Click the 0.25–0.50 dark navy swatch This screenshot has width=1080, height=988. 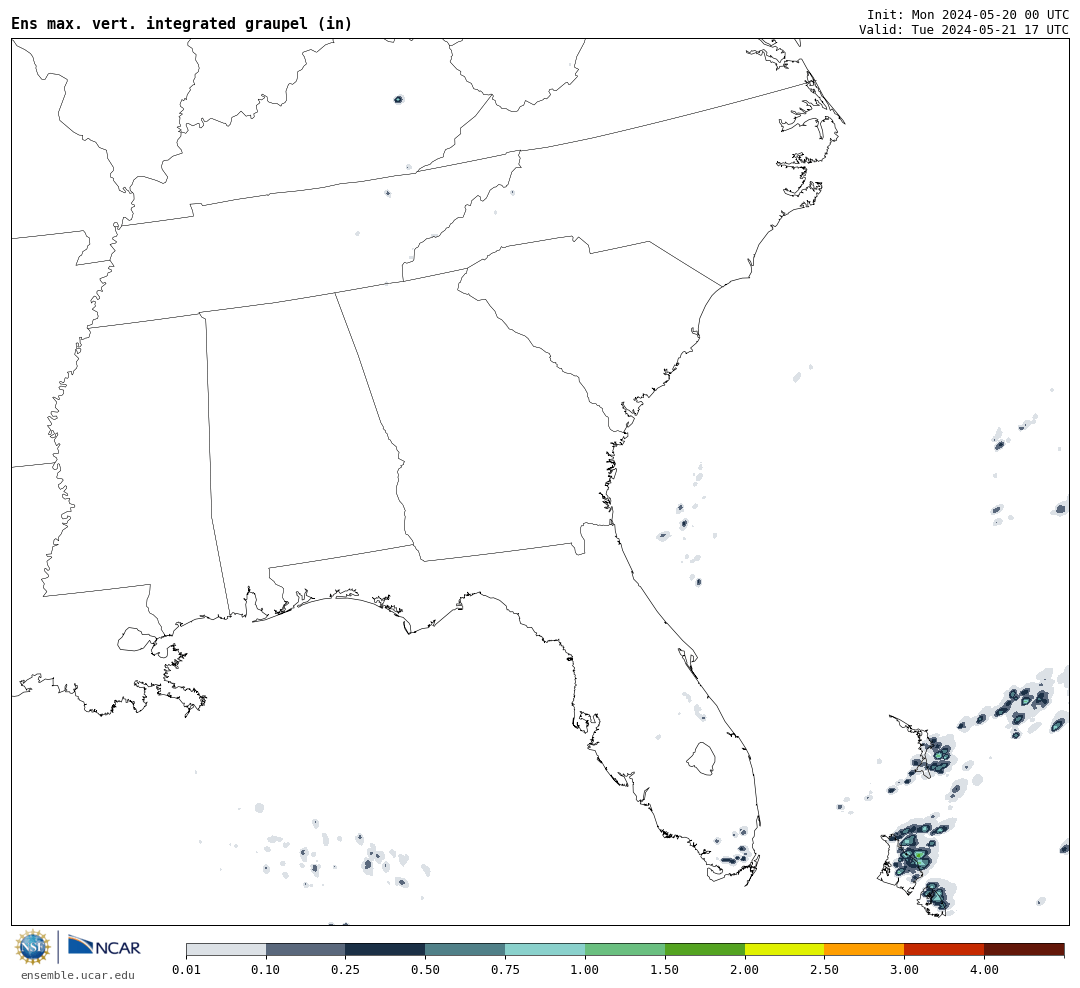pyautogui.click(x=385, y=949)
